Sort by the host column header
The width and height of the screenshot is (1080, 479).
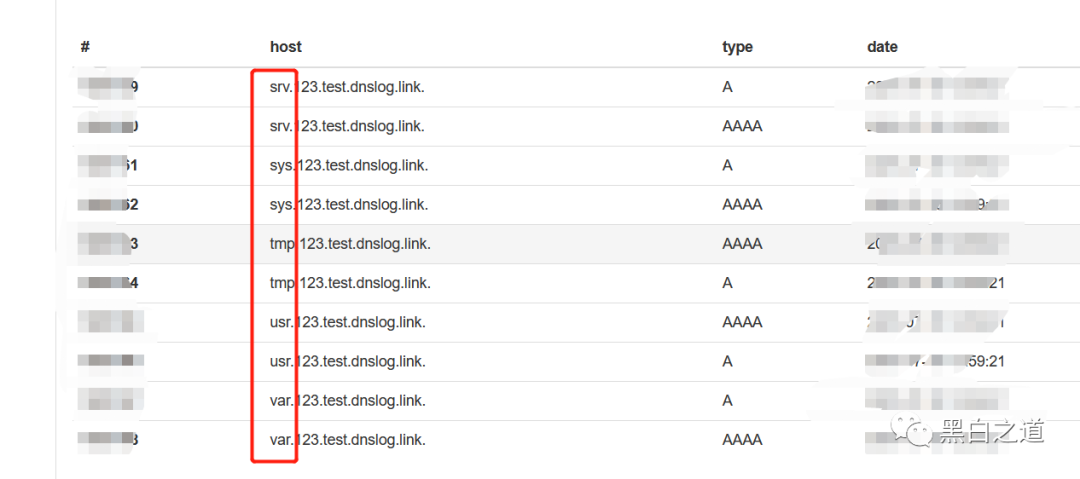click(285, 46)
